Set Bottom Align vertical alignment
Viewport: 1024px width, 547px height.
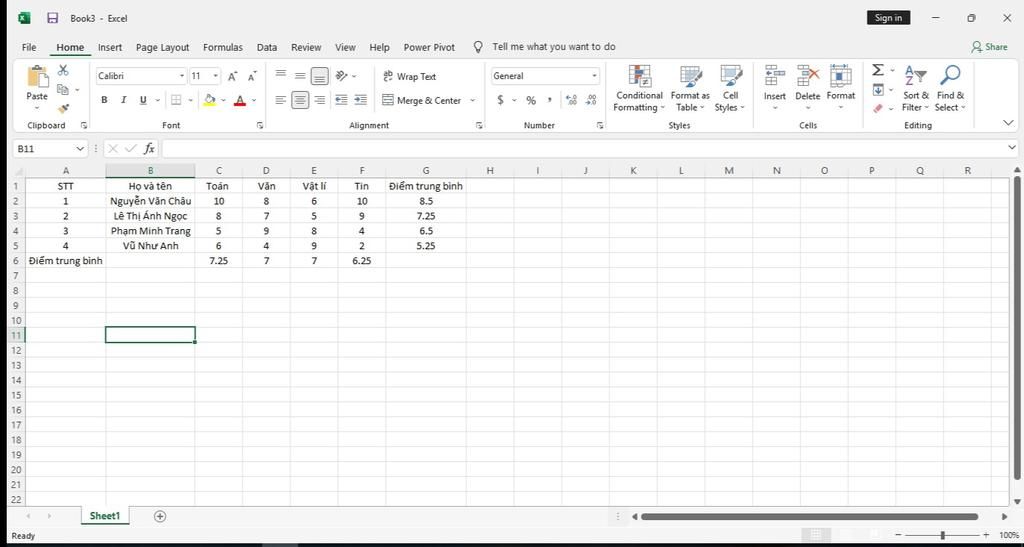pyautogui.click(x=319, y=76)
